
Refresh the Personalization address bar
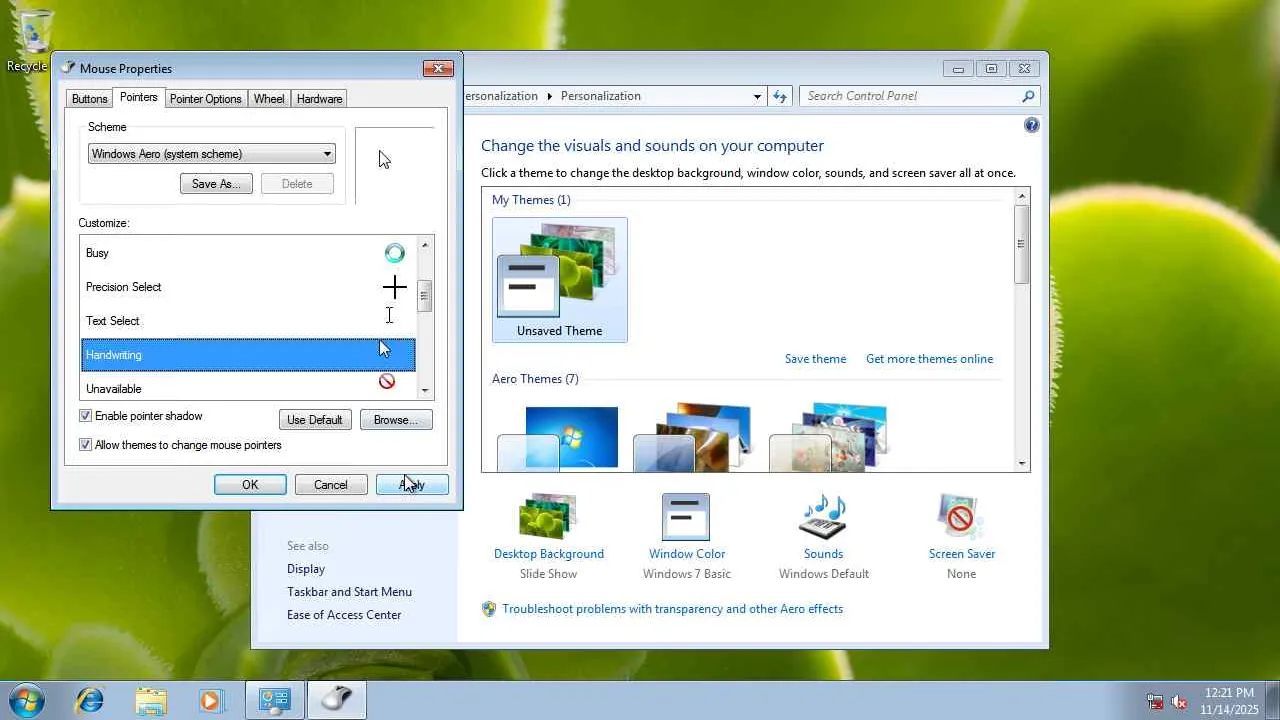(x=781, y=96)
